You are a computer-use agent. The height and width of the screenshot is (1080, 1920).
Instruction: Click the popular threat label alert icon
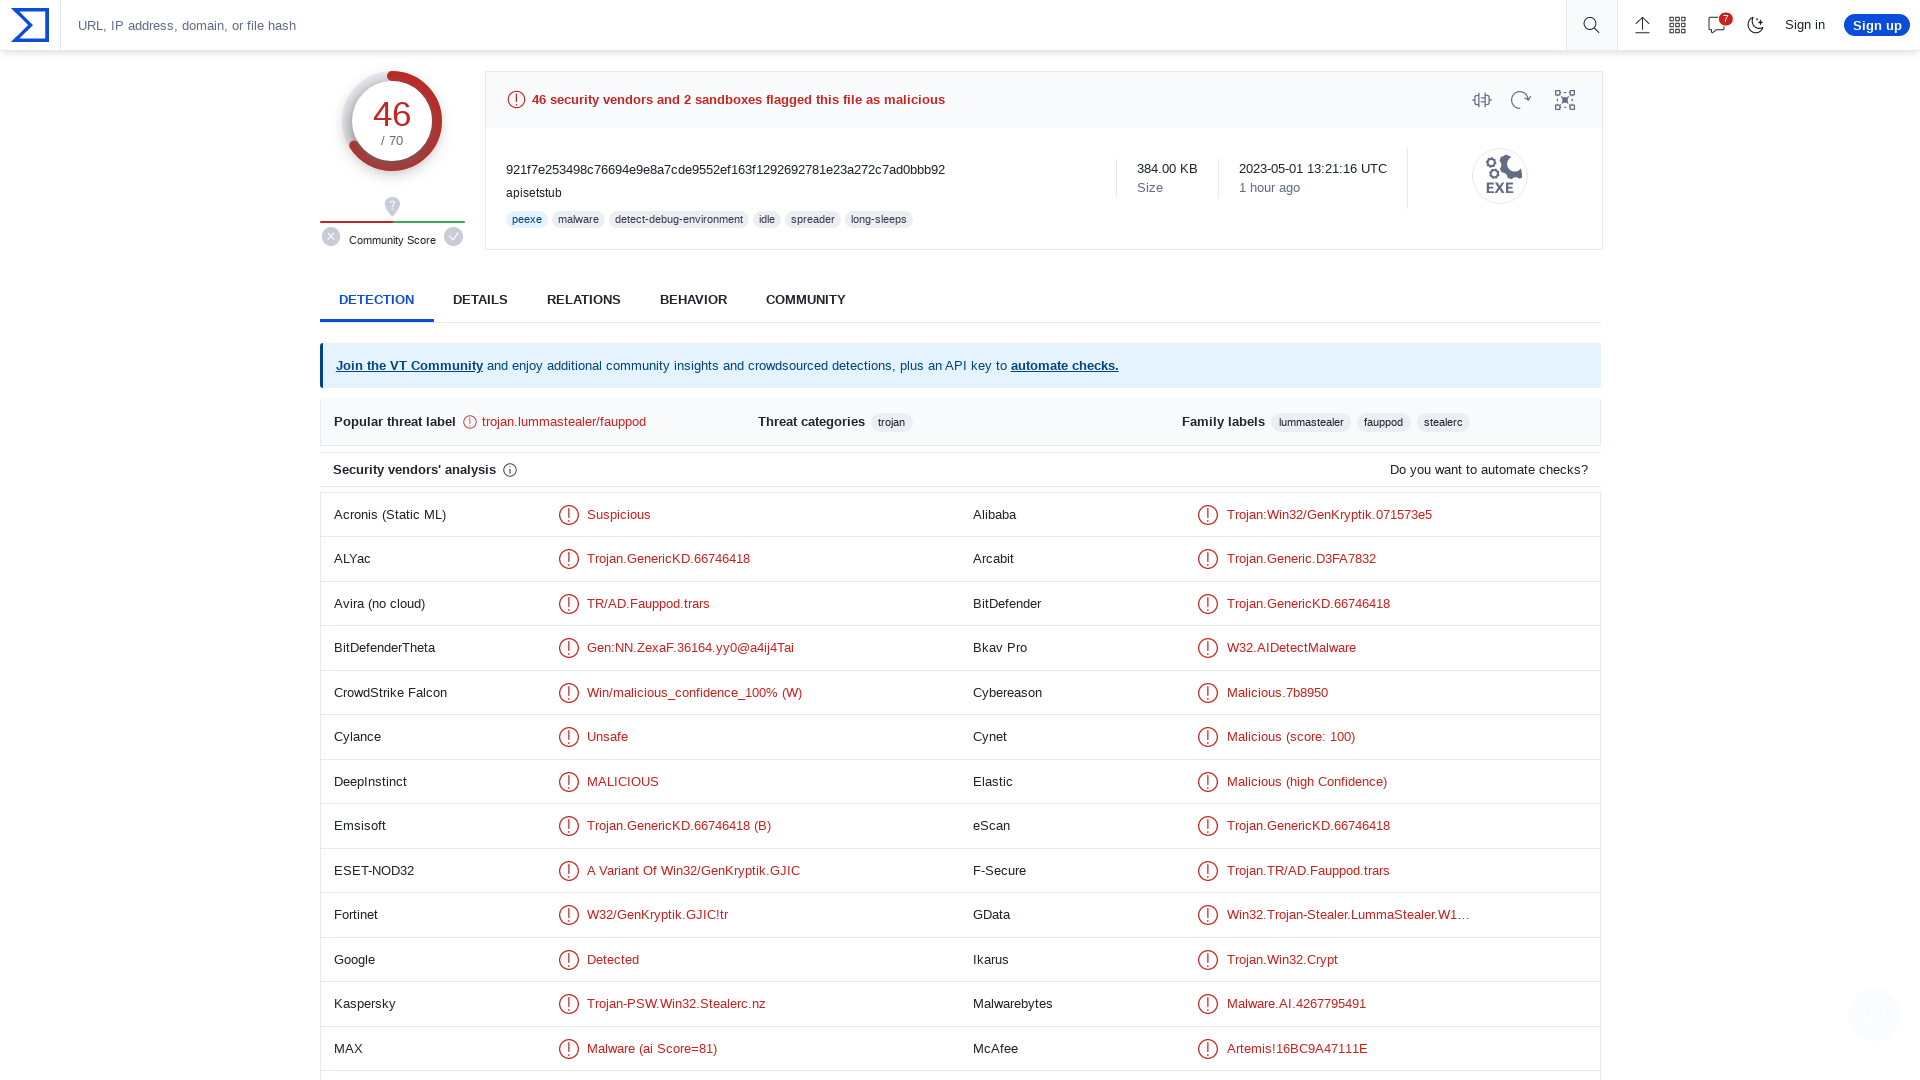coord(470,422)
